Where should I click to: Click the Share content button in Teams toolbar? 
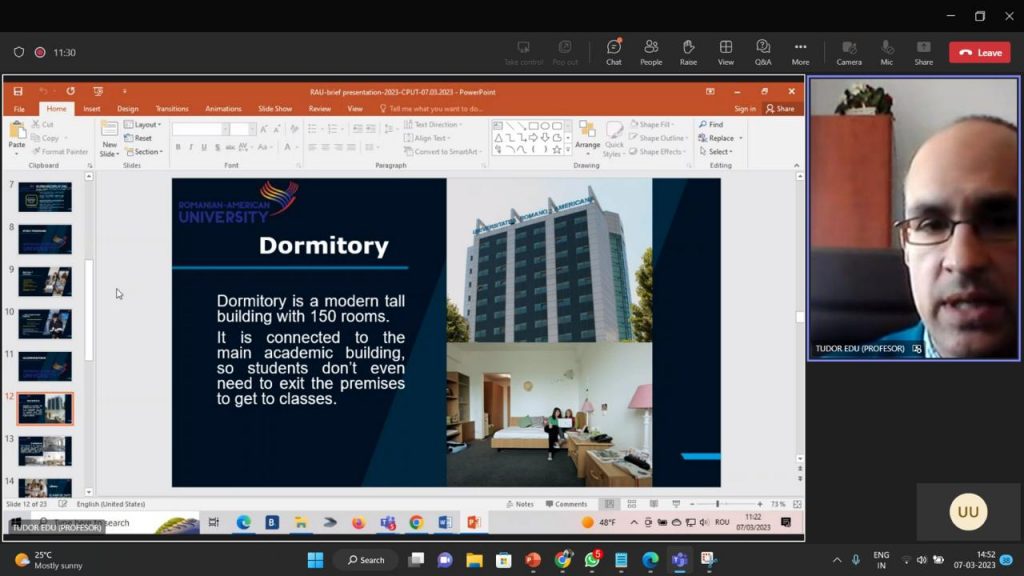923,52
